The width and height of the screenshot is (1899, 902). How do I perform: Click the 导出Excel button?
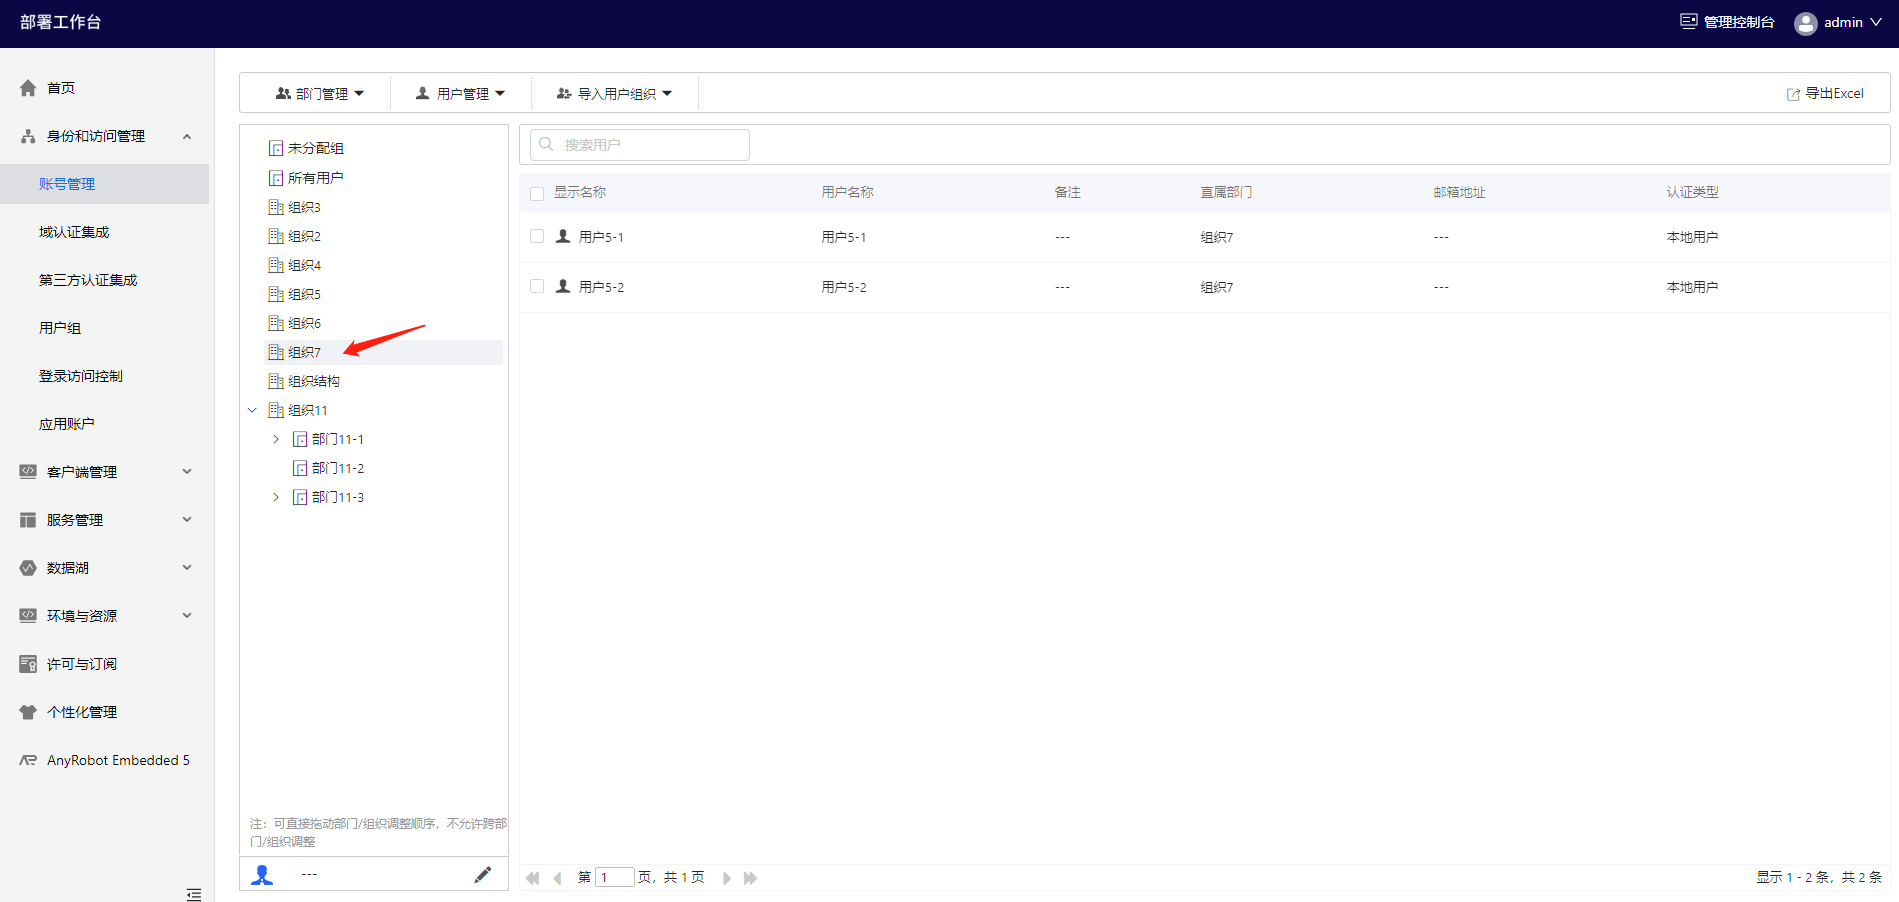point(1825,93)
